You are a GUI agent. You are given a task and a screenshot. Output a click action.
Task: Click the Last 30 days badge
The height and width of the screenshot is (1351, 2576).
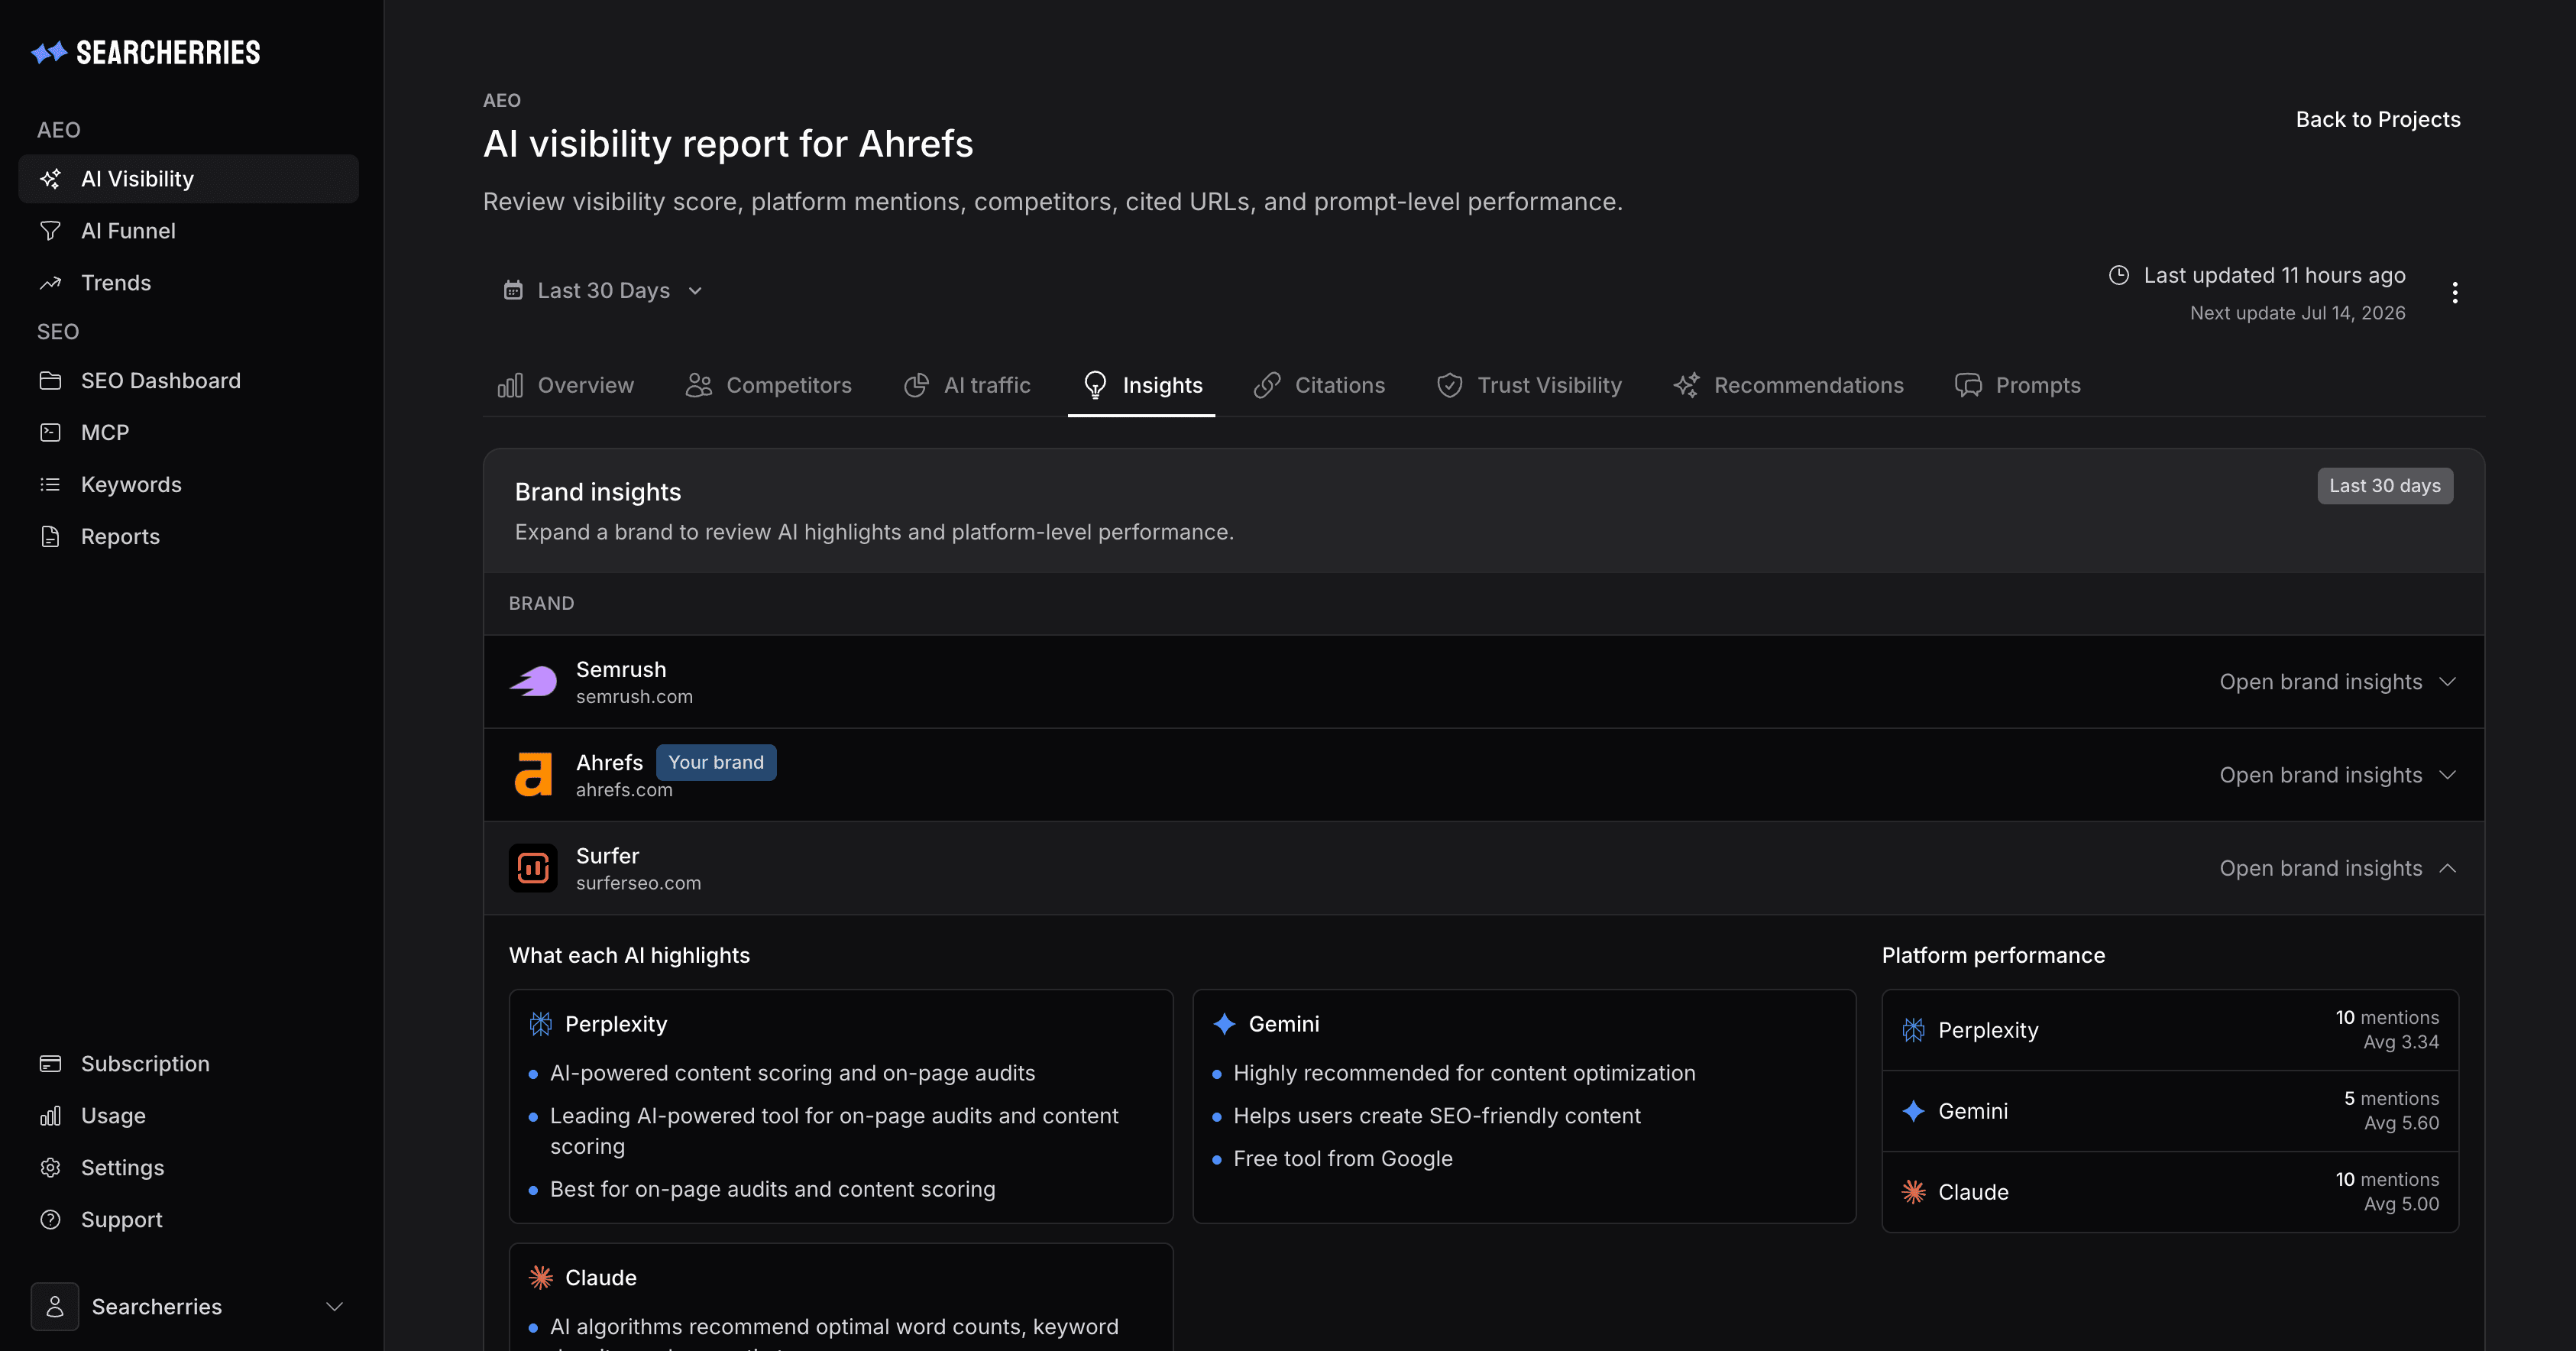[2385, 486]
